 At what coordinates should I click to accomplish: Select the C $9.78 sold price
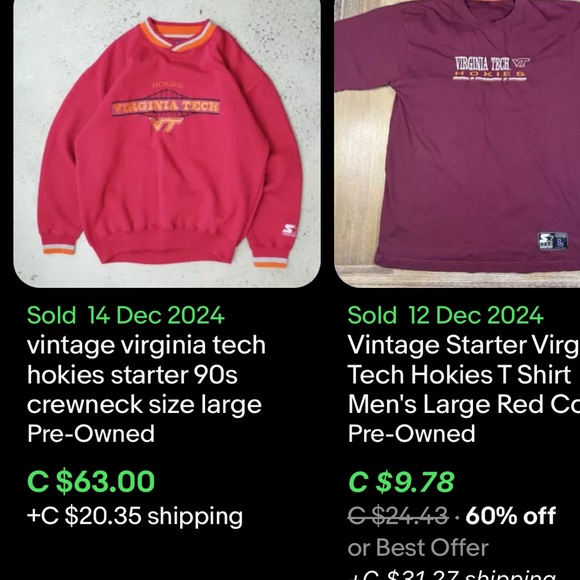(401, 481)
